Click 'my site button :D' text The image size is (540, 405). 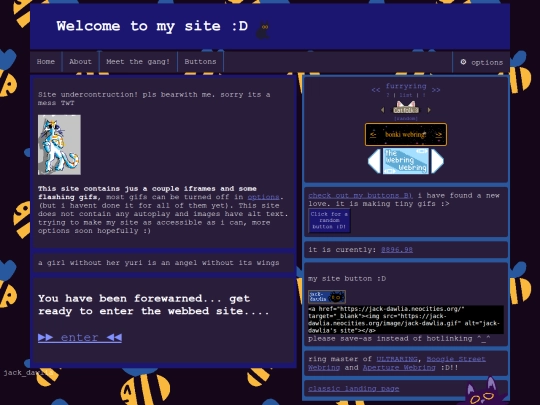pos(347,279)
